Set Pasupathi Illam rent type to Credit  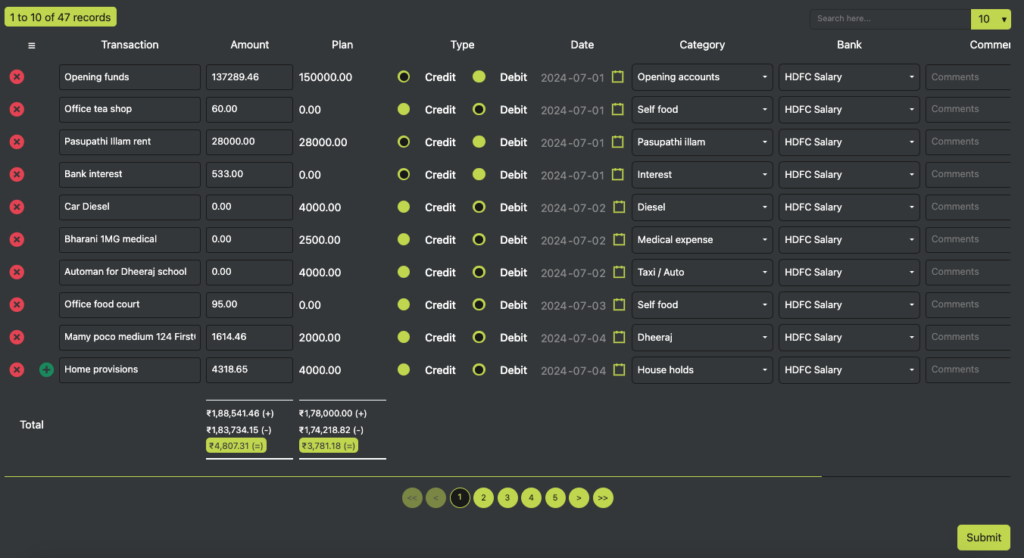pyautogui.click(x=404, y=142)
